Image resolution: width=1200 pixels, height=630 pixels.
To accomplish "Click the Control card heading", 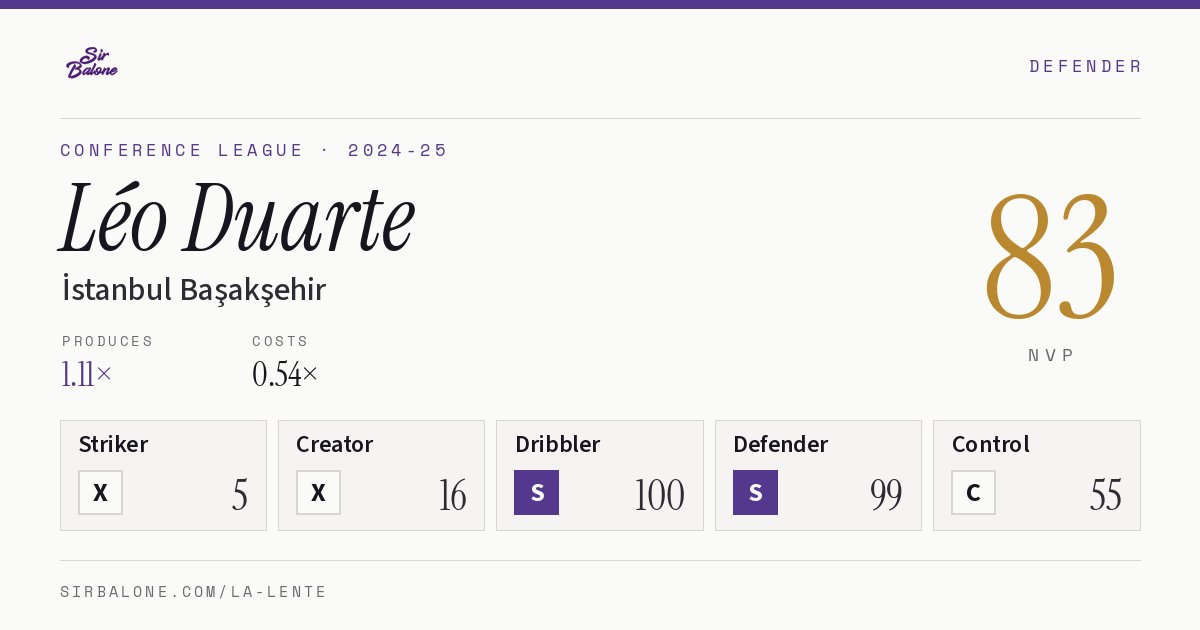I will coord(990,444).
